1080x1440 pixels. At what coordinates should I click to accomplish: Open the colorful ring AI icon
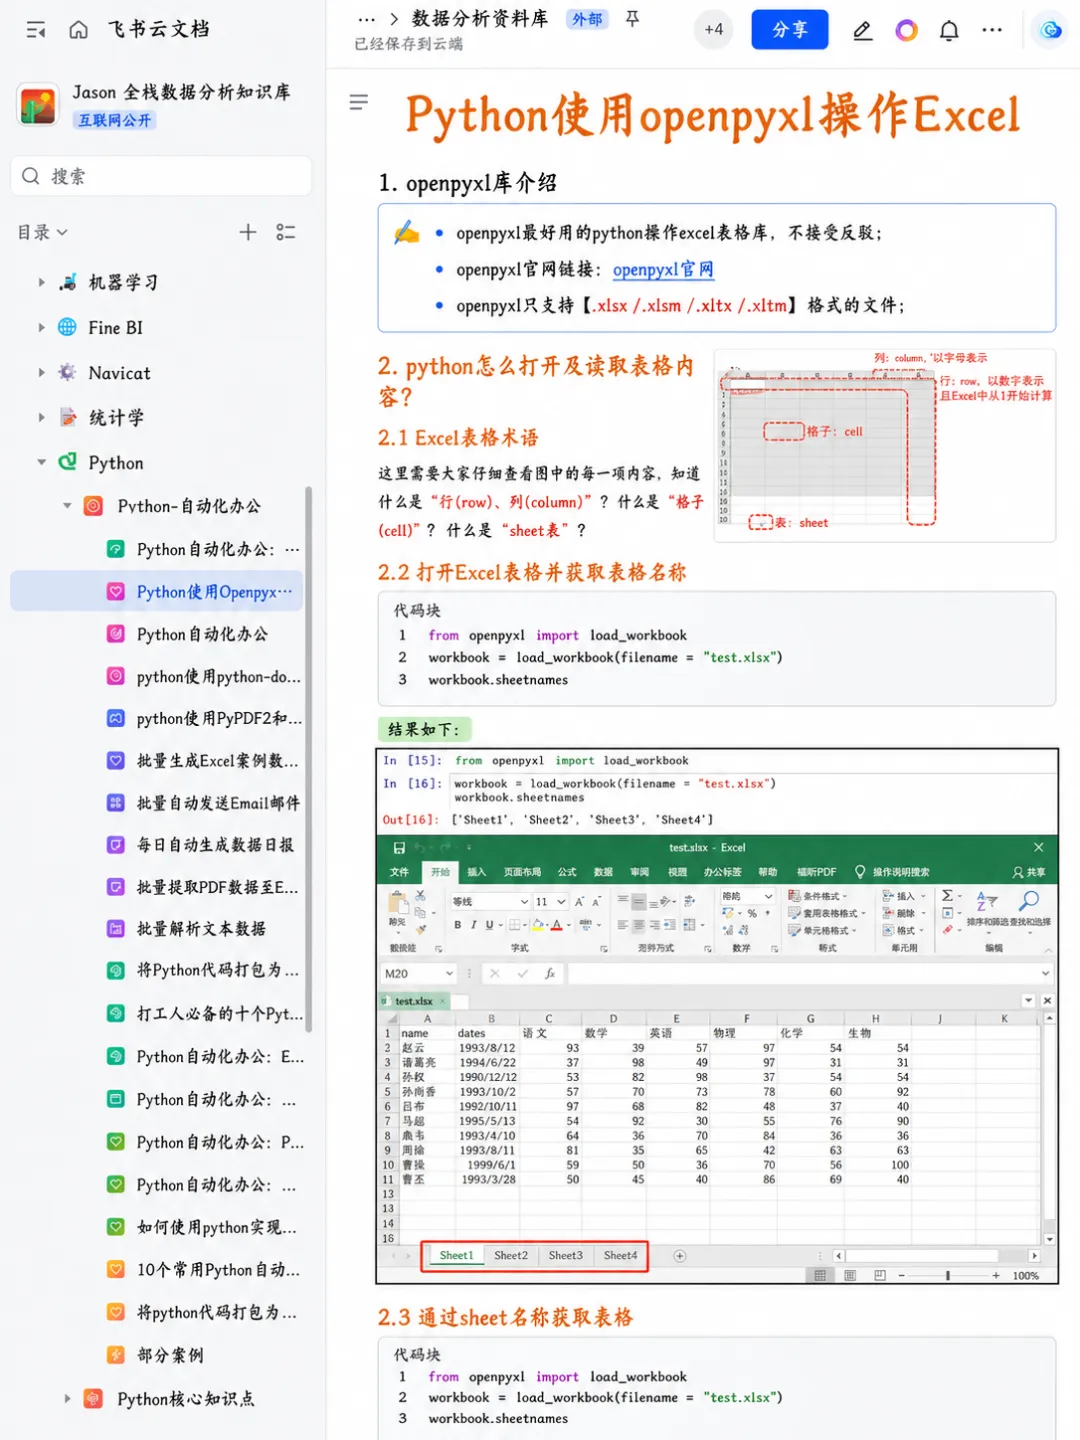tap(906, 31)
